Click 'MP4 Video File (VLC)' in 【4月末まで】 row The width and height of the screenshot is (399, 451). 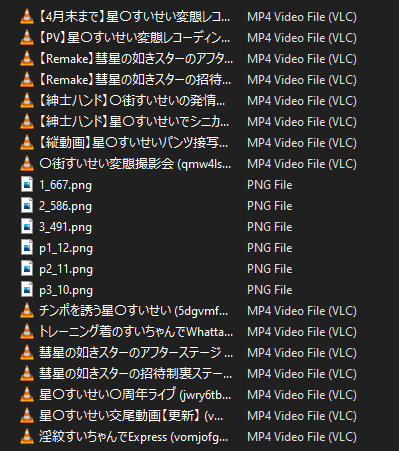pyautogui.click(x=302, y=17)
